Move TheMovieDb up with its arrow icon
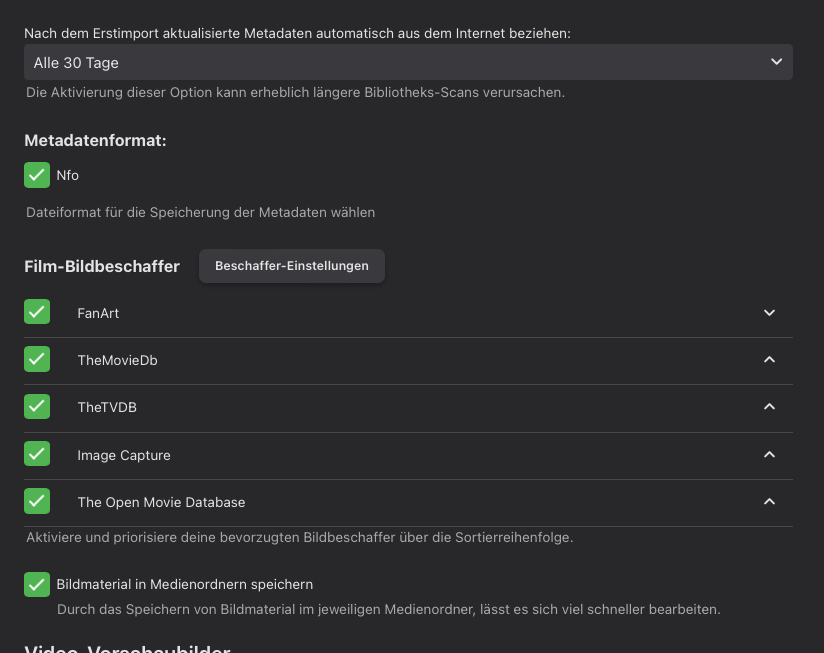 tap(769, 360)
